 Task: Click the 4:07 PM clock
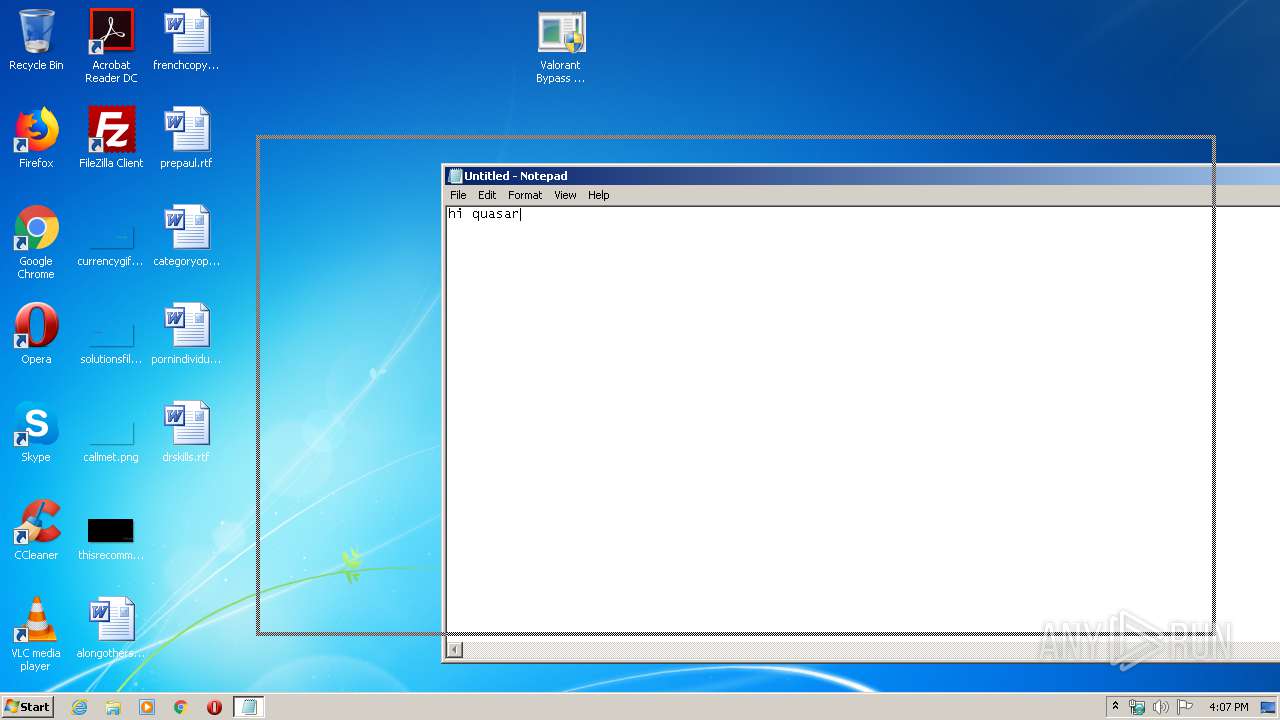pos(1228,707)
